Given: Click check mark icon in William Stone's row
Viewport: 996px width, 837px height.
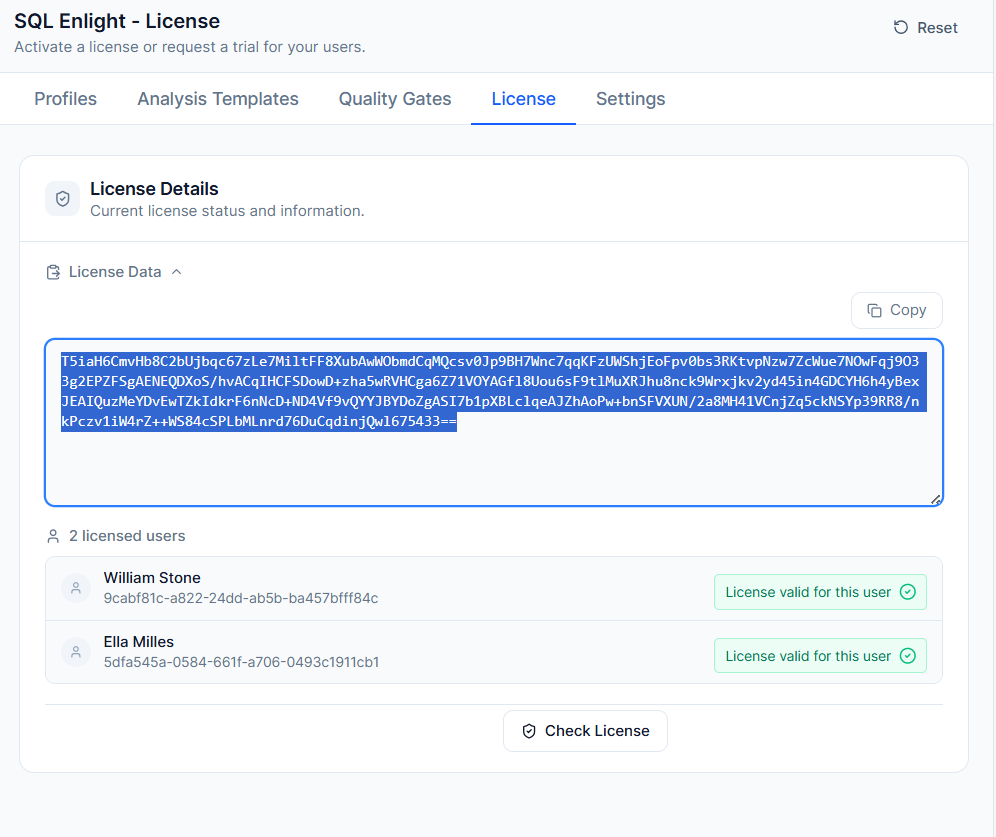Looking at the screenshot, I should tap(908, 592).
